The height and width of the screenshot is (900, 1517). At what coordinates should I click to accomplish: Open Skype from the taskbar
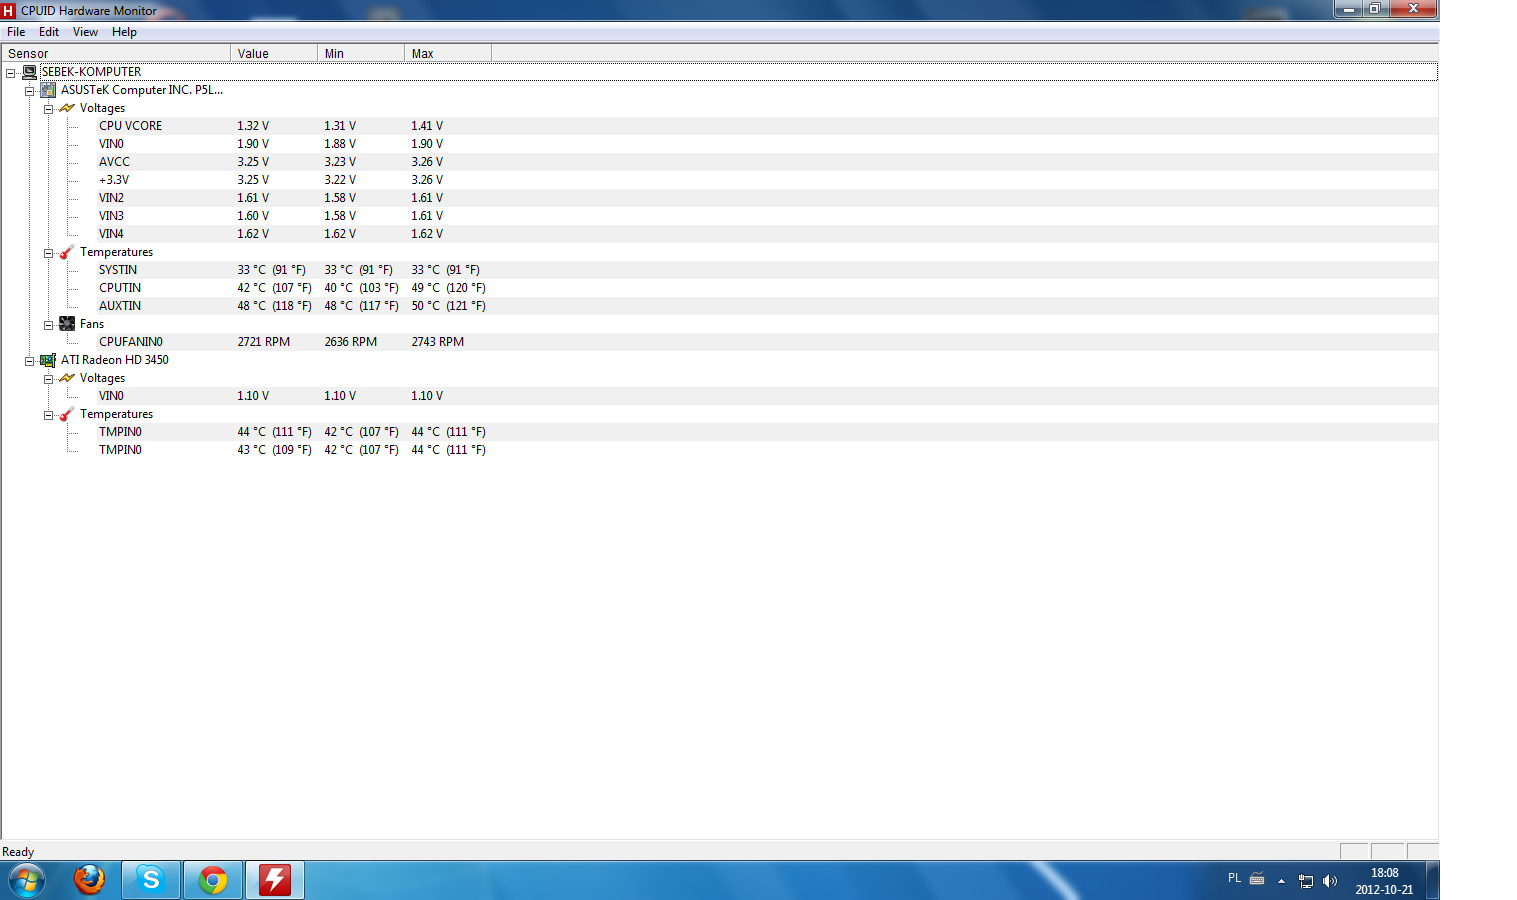point(151,880)
